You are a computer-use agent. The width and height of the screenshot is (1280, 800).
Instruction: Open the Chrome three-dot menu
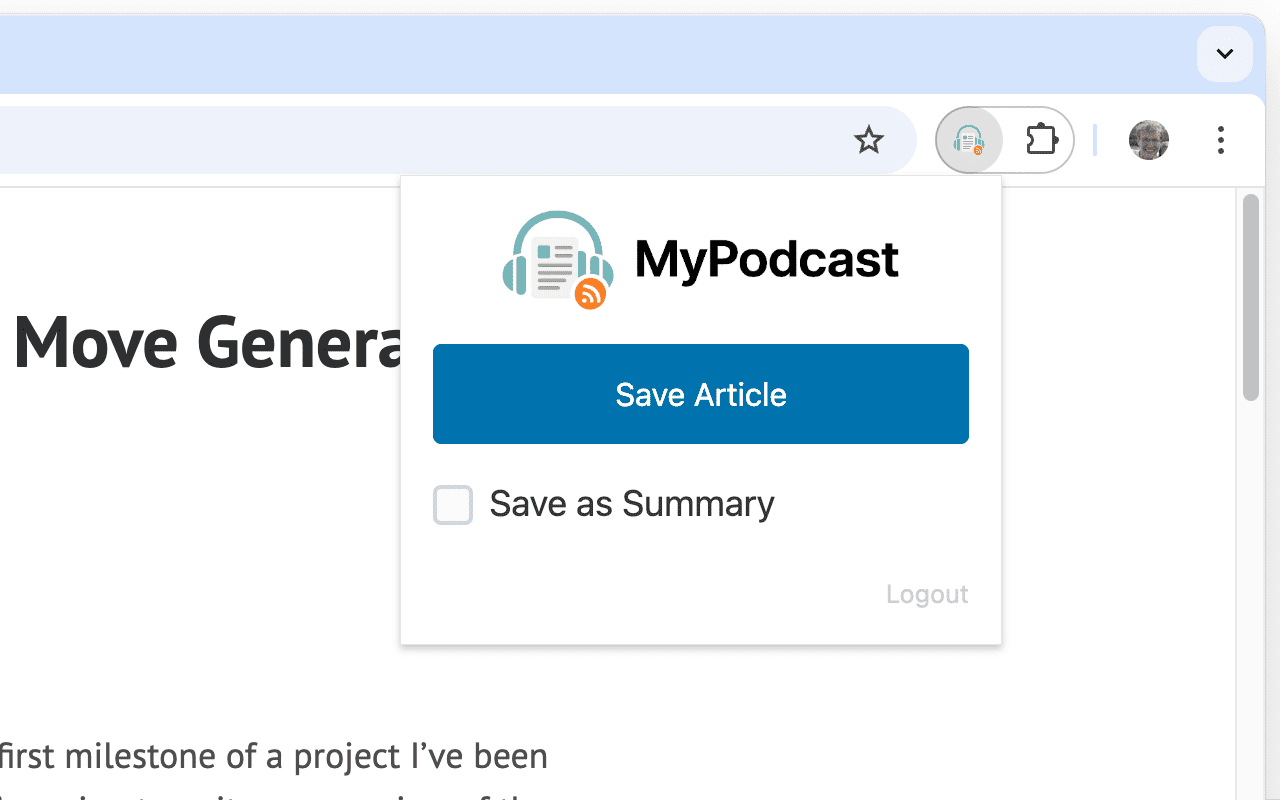pyautogui.click(x=1220, y=140)
